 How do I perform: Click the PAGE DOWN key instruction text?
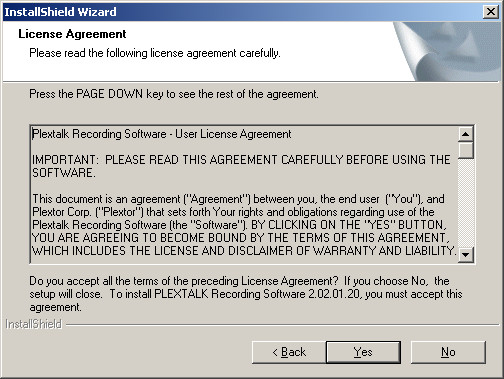pyautogui.click(x=174, y=94)
